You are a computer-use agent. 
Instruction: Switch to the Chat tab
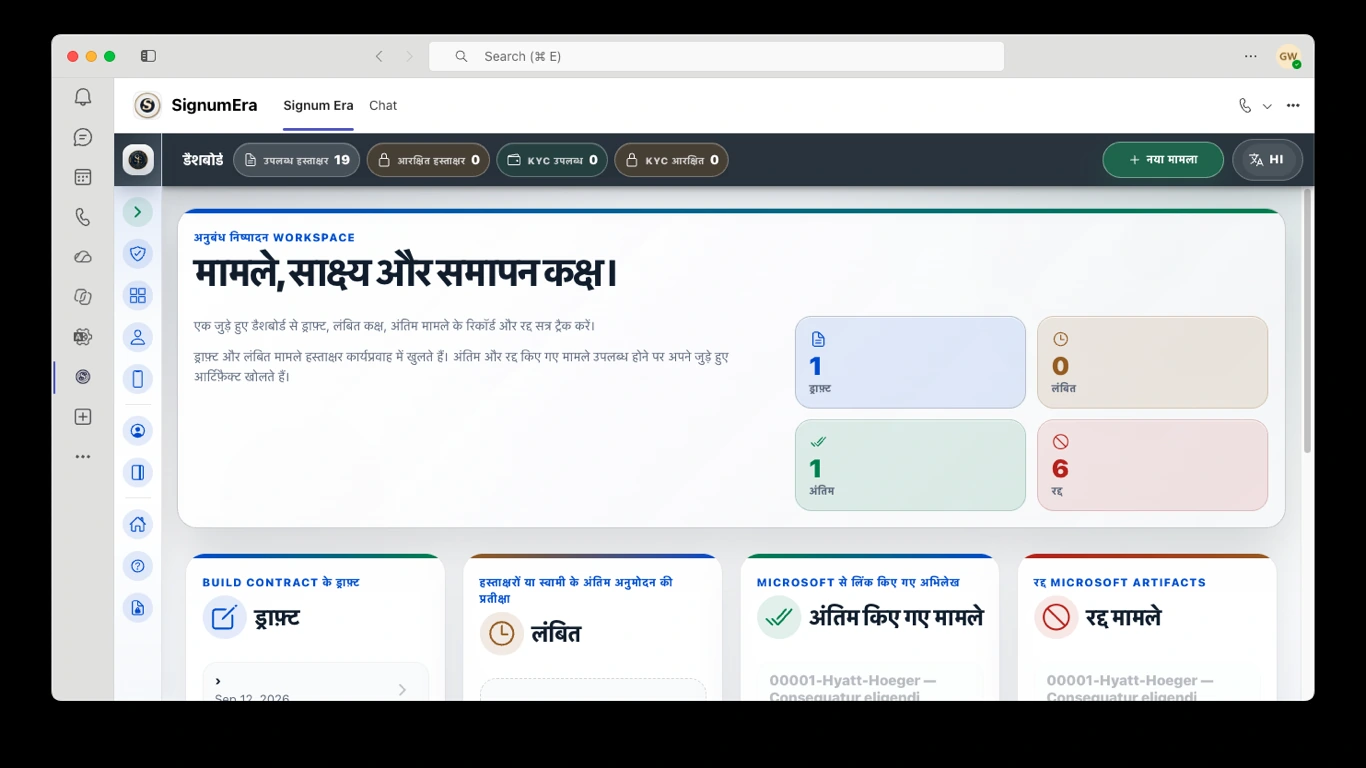tap(383, 105)
